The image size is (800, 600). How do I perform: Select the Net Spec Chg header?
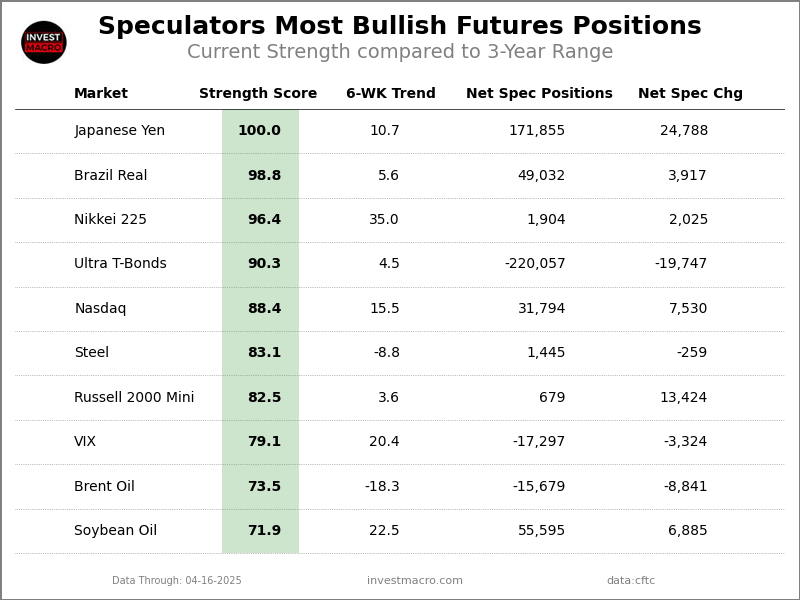[x=690, y=94]
